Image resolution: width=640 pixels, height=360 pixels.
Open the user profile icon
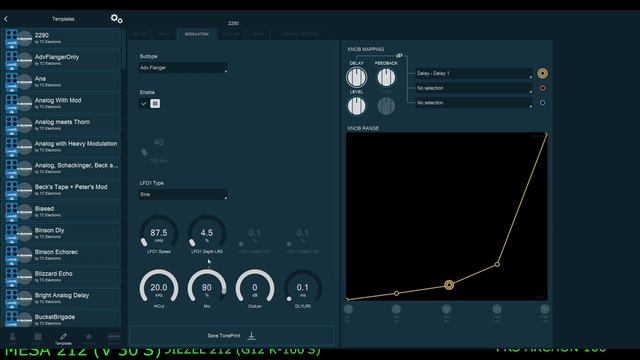pyautogui.click(x=13, y=337)
